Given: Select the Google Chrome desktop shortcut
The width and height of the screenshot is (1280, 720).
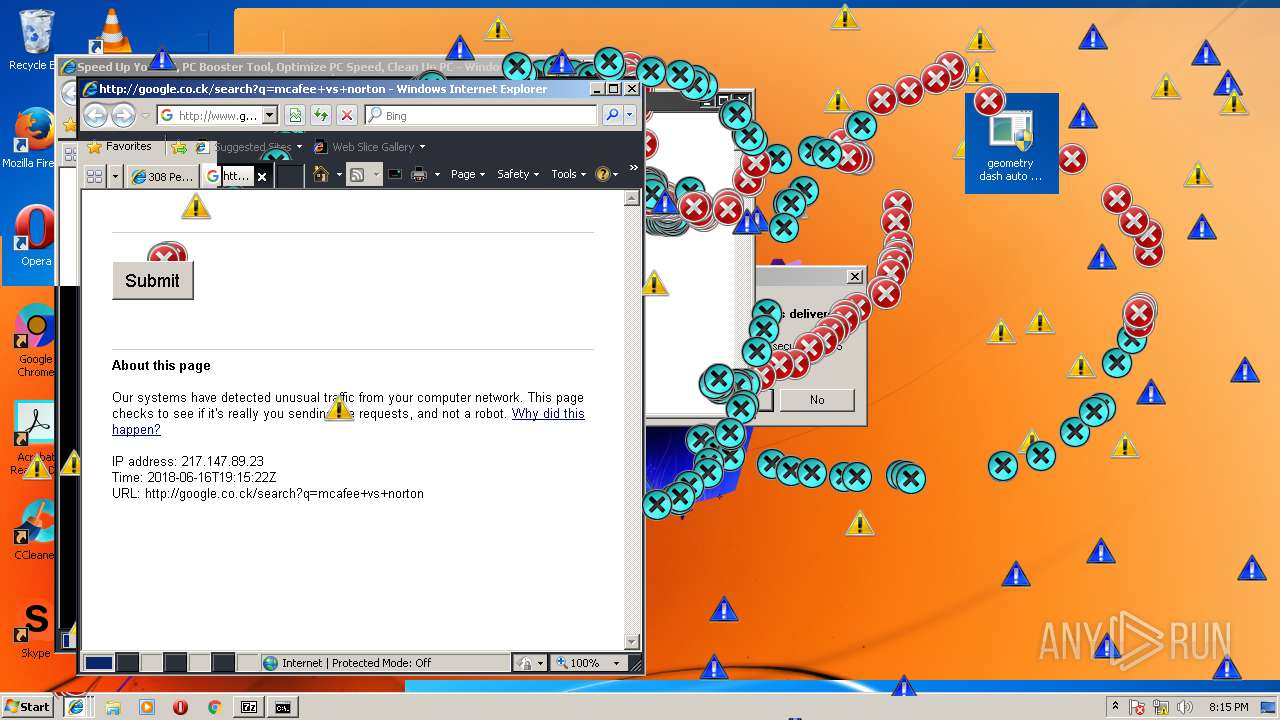Looking at the screenshot, I should click(35, 342).
